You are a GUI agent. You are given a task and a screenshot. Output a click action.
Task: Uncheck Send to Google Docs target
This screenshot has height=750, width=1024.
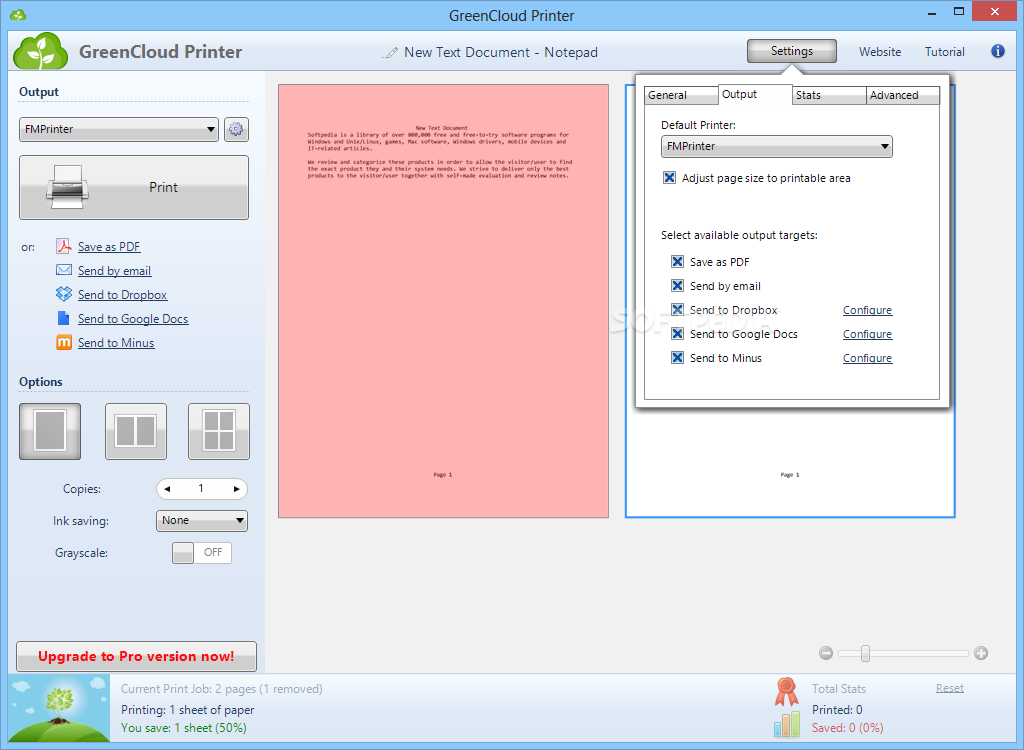point(677,334)
